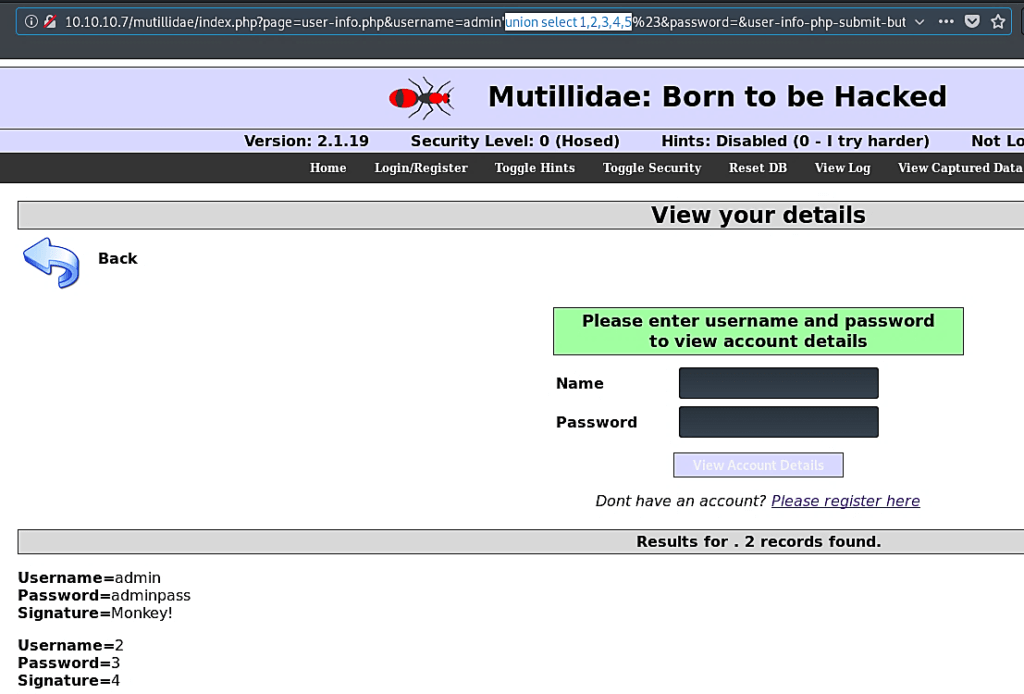
Task: Click the Name input field
Action: click(778, 383)
